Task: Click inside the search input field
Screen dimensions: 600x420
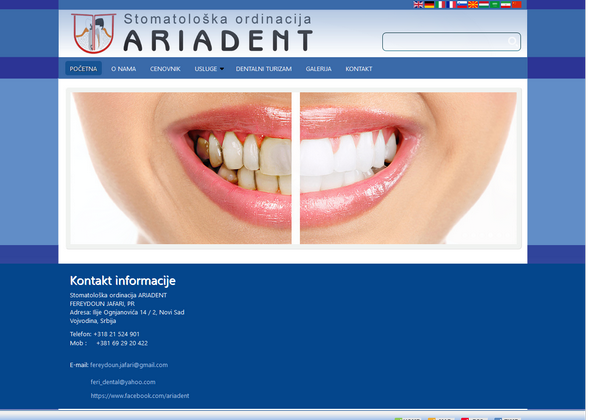Action: pyautogui.click(x=444, y=42)
